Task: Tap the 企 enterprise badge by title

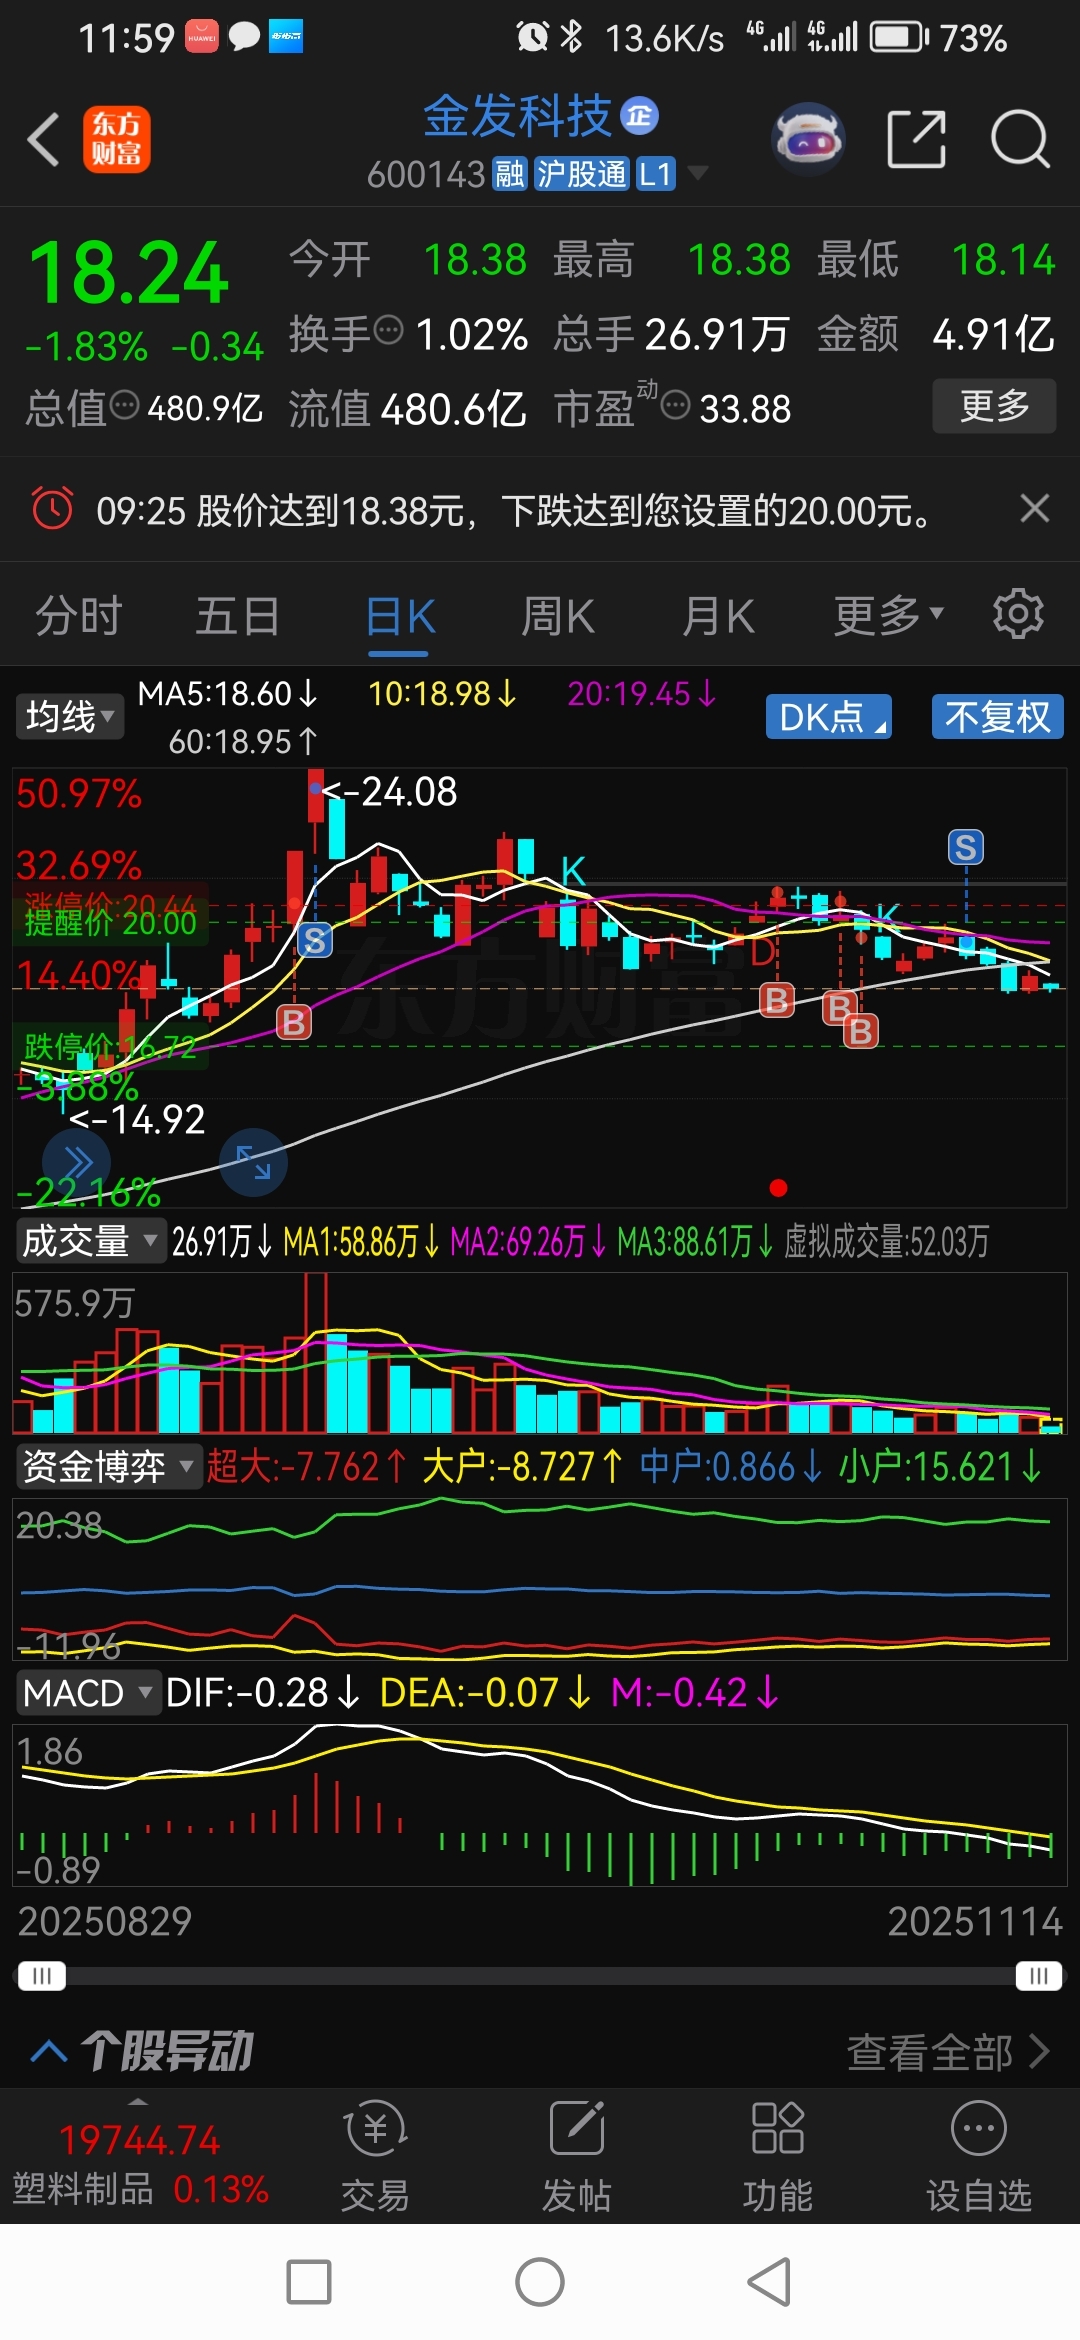Action: 640,116
